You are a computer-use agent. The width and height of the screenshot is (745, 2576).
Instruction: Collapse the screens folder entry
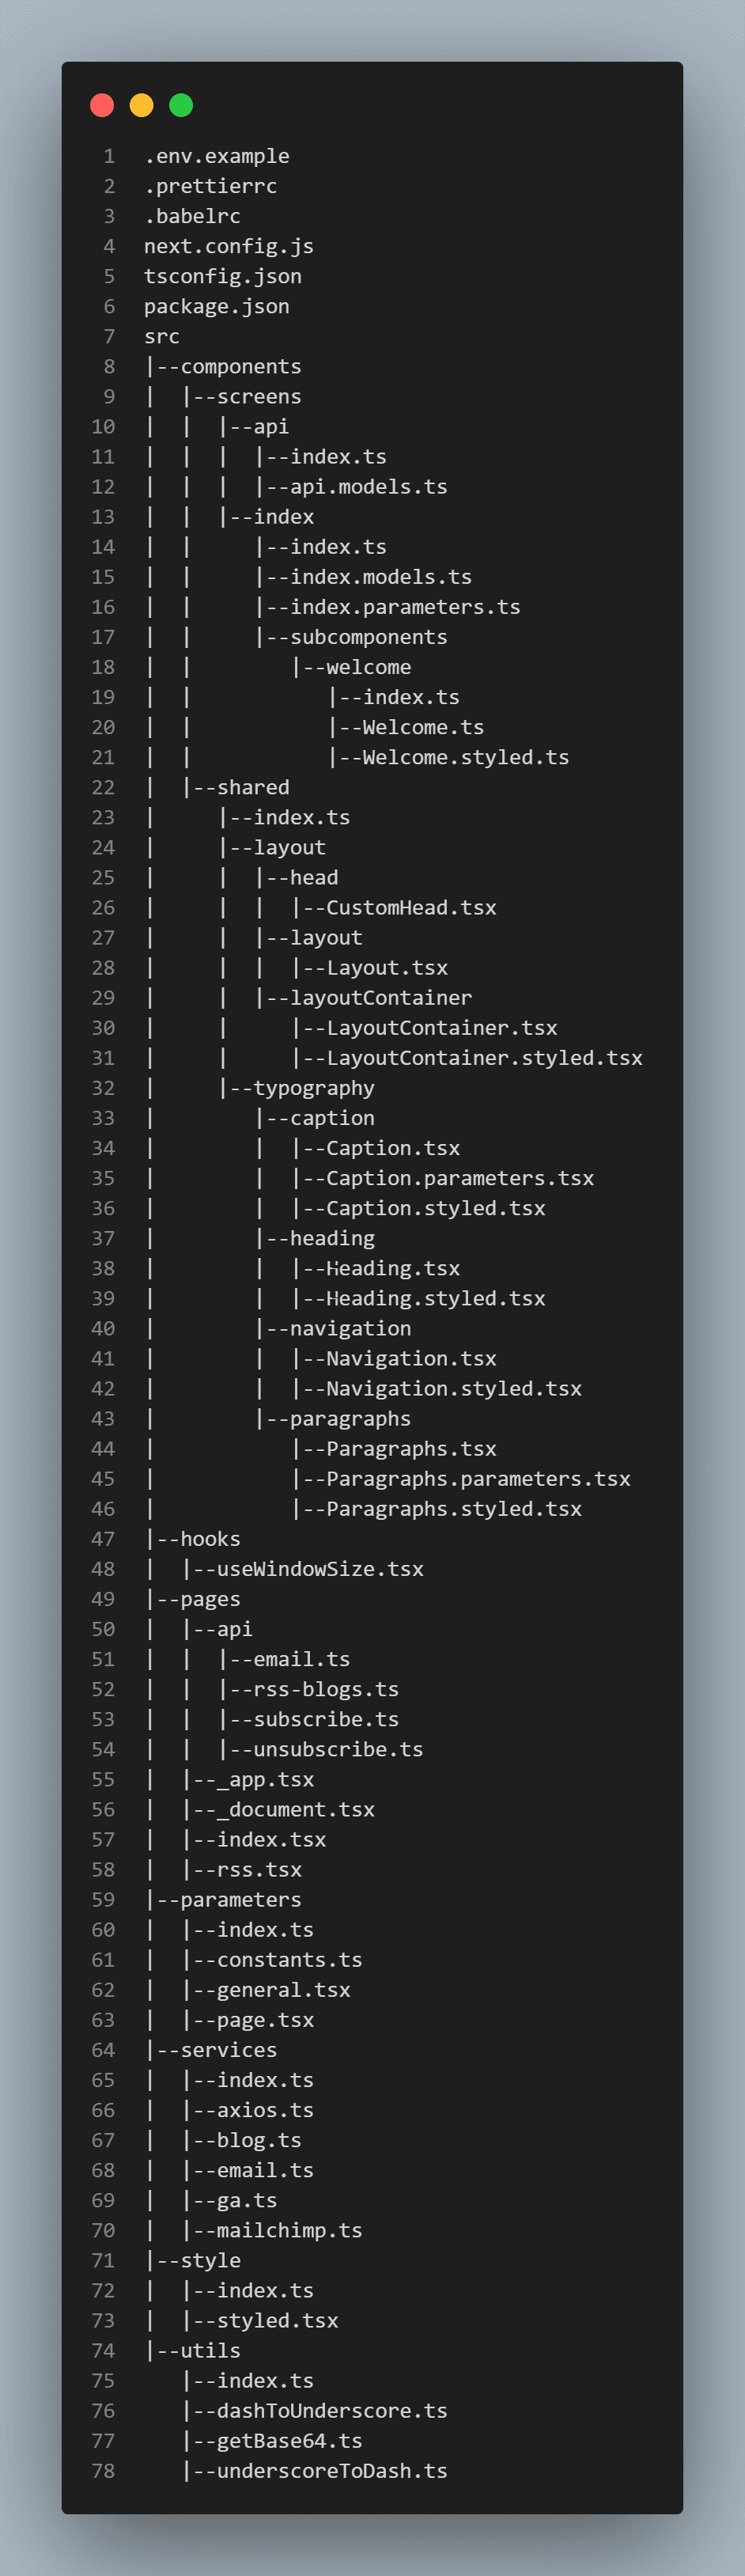pyautogui.click(x=258, y=396)
